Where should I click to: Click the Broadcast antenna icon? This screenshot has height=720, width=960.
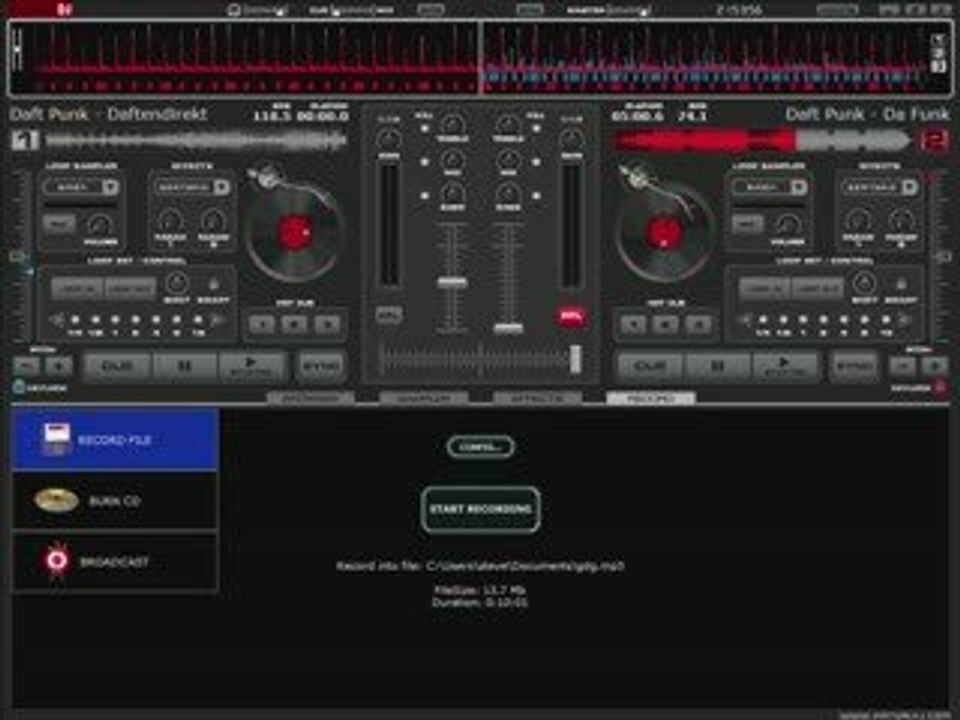click(x=57, y=560)
